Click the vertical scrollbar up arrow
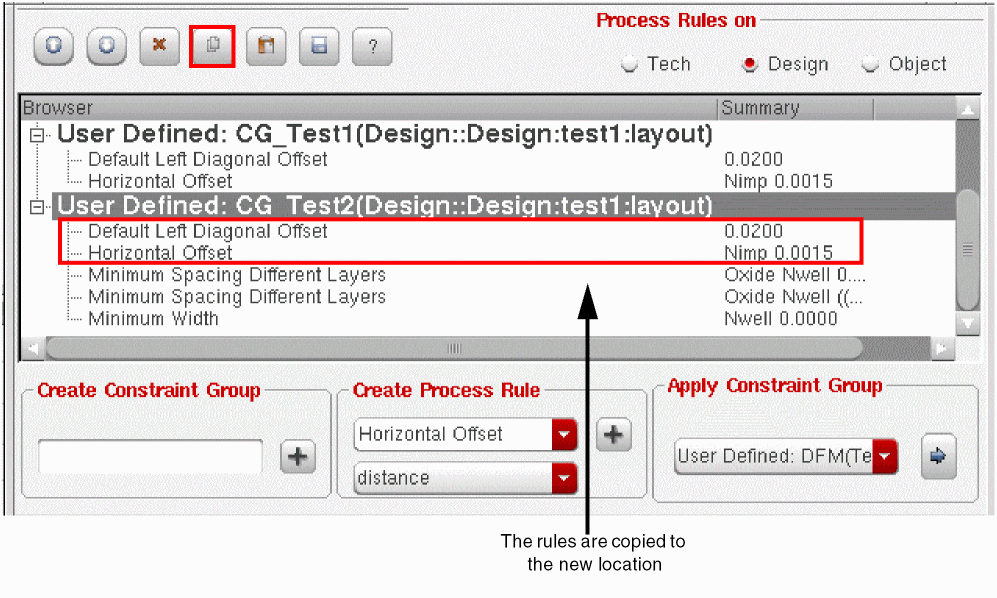997x598 pixels. 968,109
